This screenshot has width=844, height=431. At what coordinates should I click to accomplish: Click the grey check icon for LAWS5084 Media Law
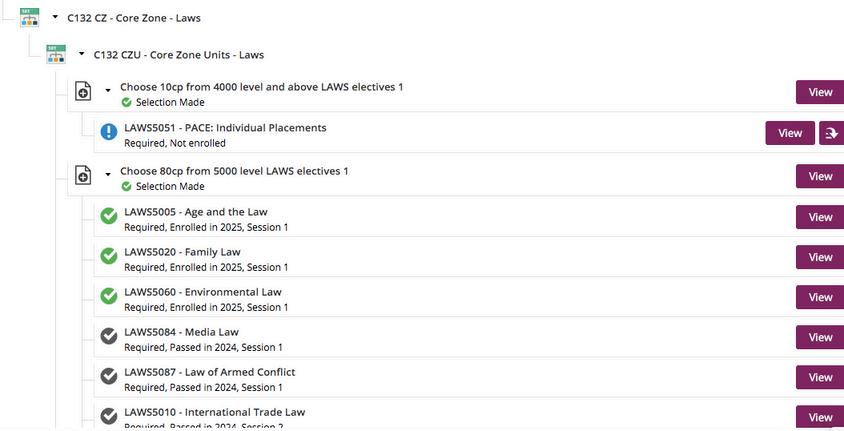pyautogui.click(x=109, y=336)
